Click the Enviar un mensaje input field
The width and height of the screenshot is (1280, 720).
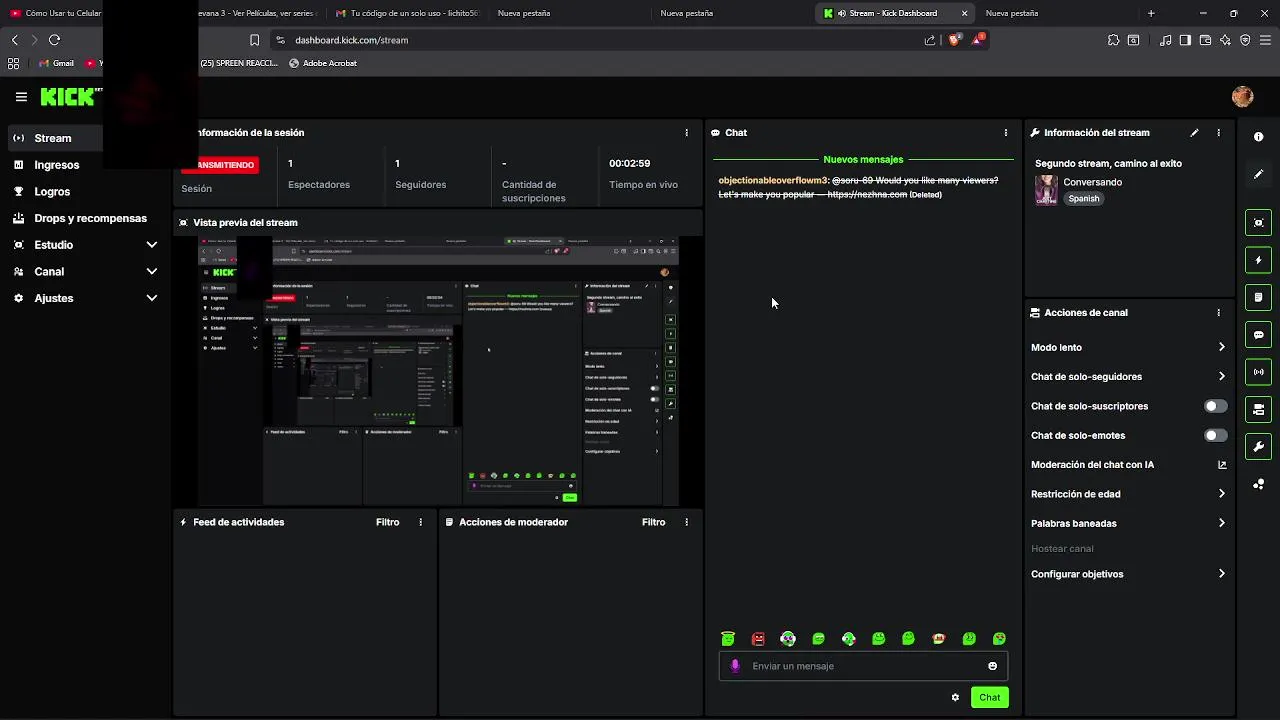(x=863, y=666)
